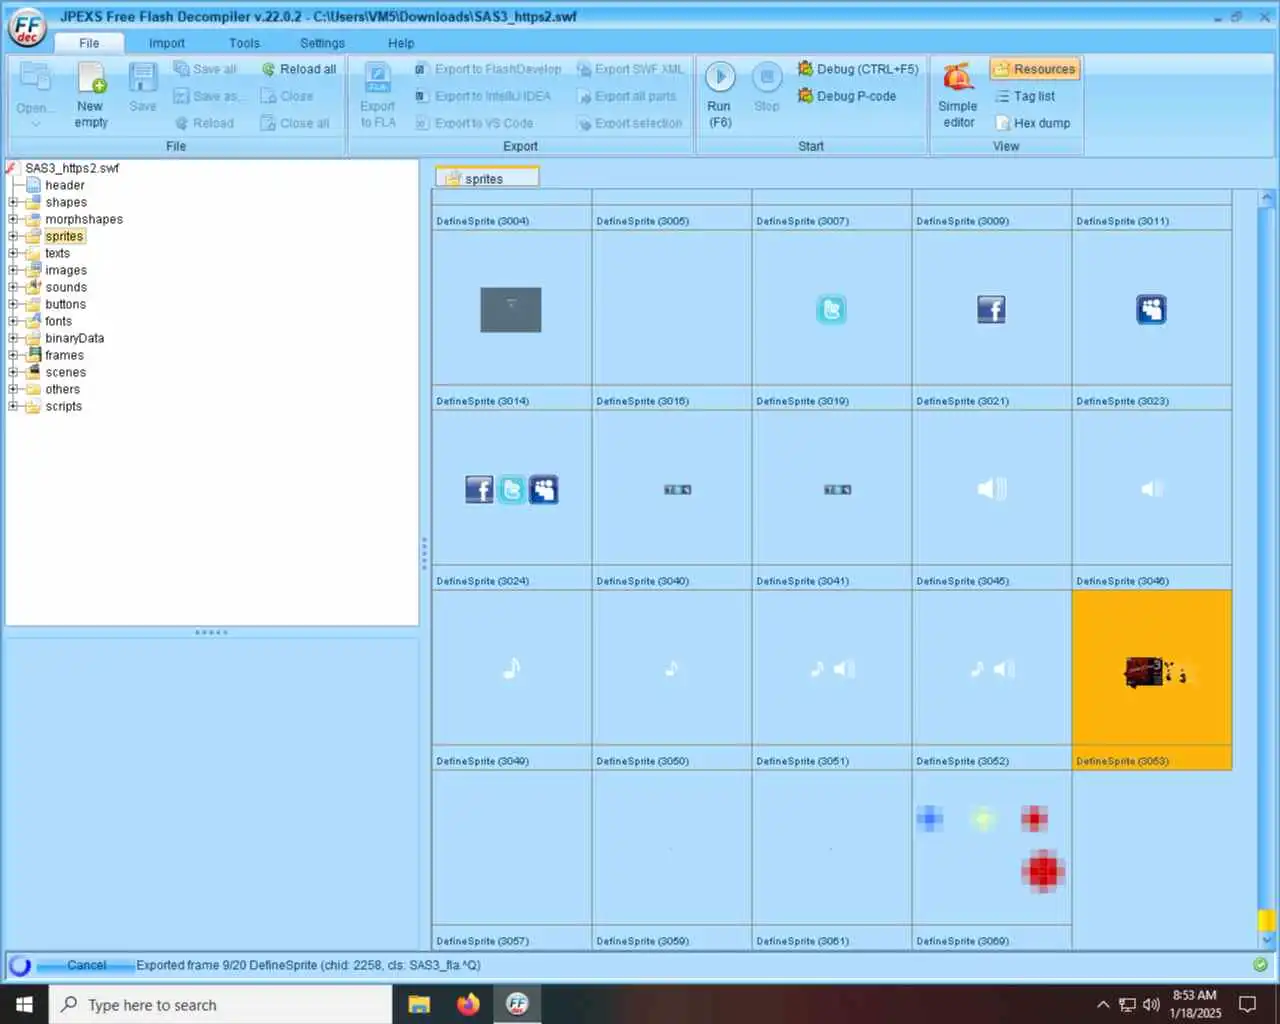1280x1024 pixels.
Task: Open the Help ribbon tab
Action: click(401, 43)
